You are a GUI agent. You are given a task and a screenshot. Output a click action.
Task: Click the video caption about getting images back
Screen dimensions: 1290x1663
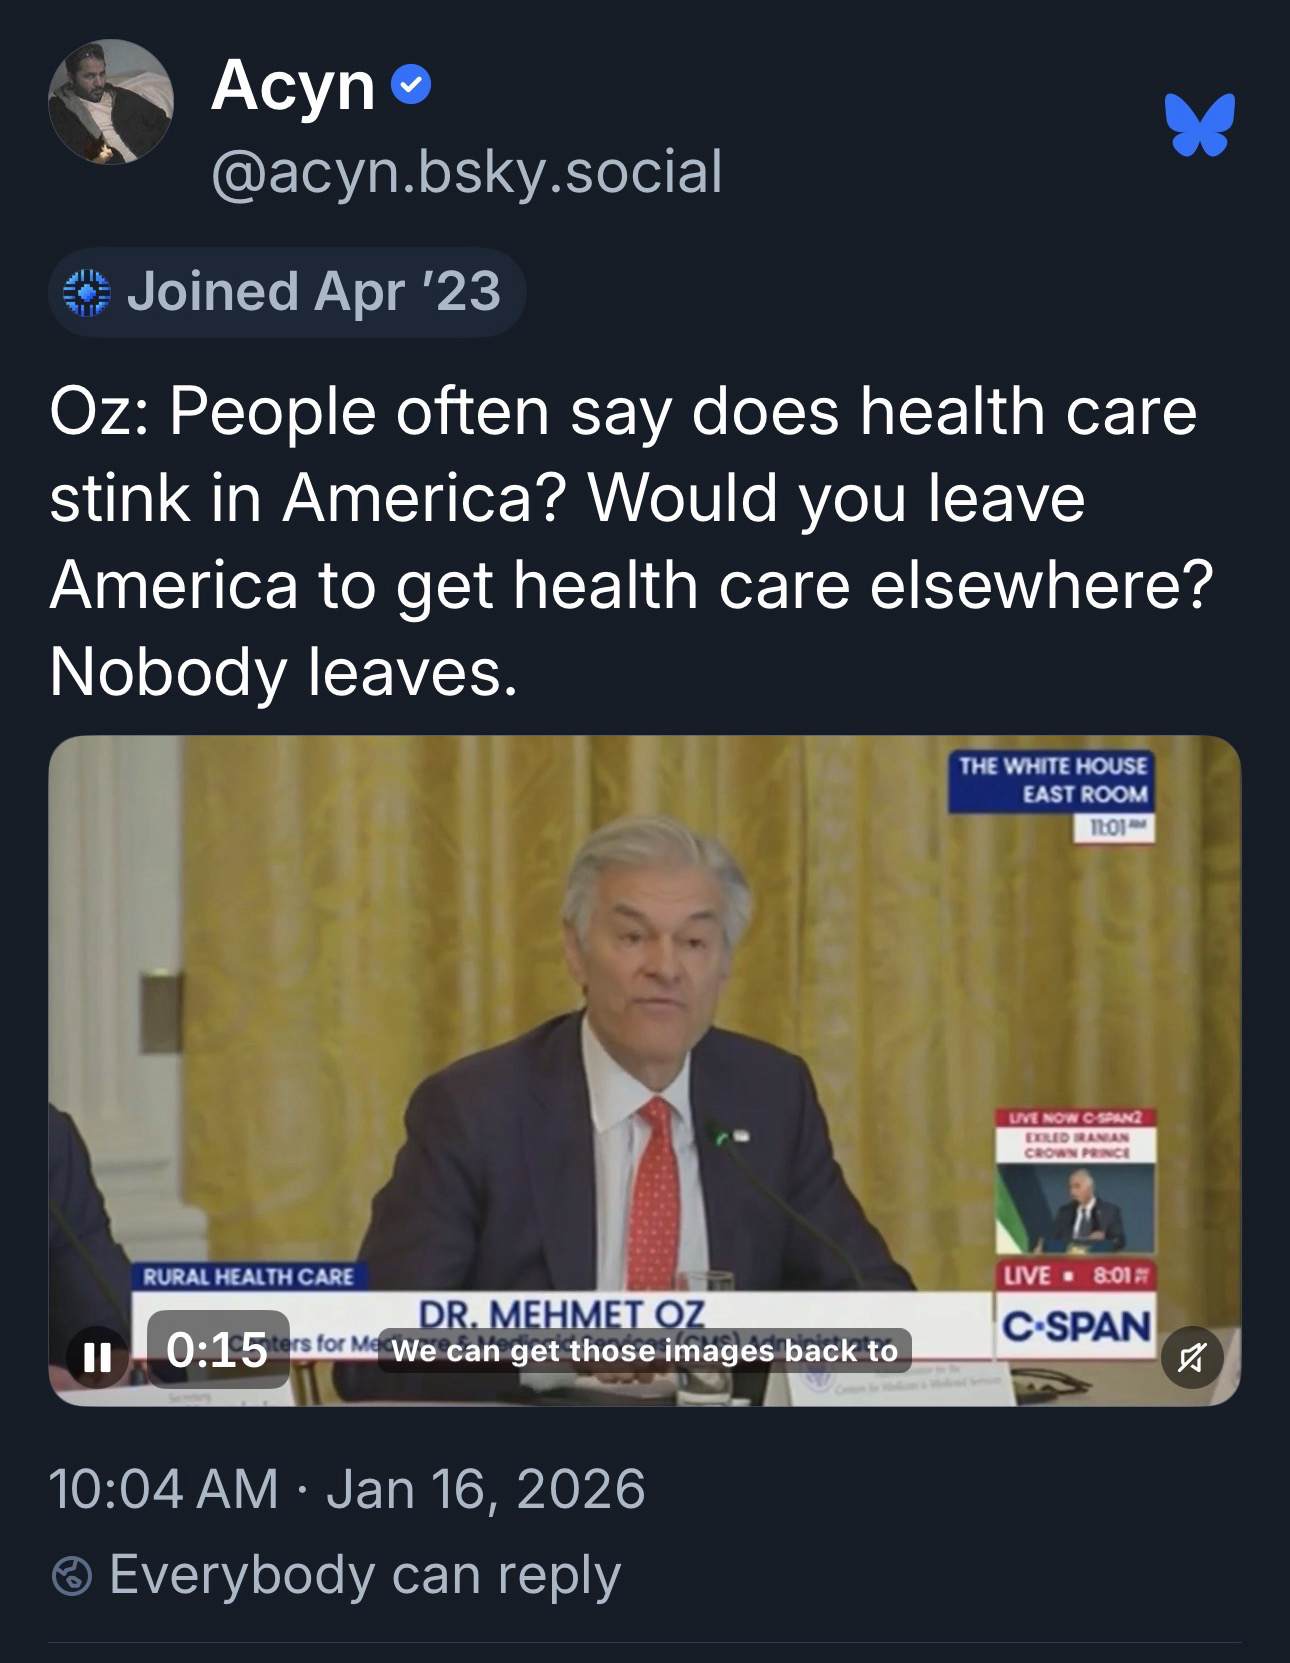[x=645, y=1351]
